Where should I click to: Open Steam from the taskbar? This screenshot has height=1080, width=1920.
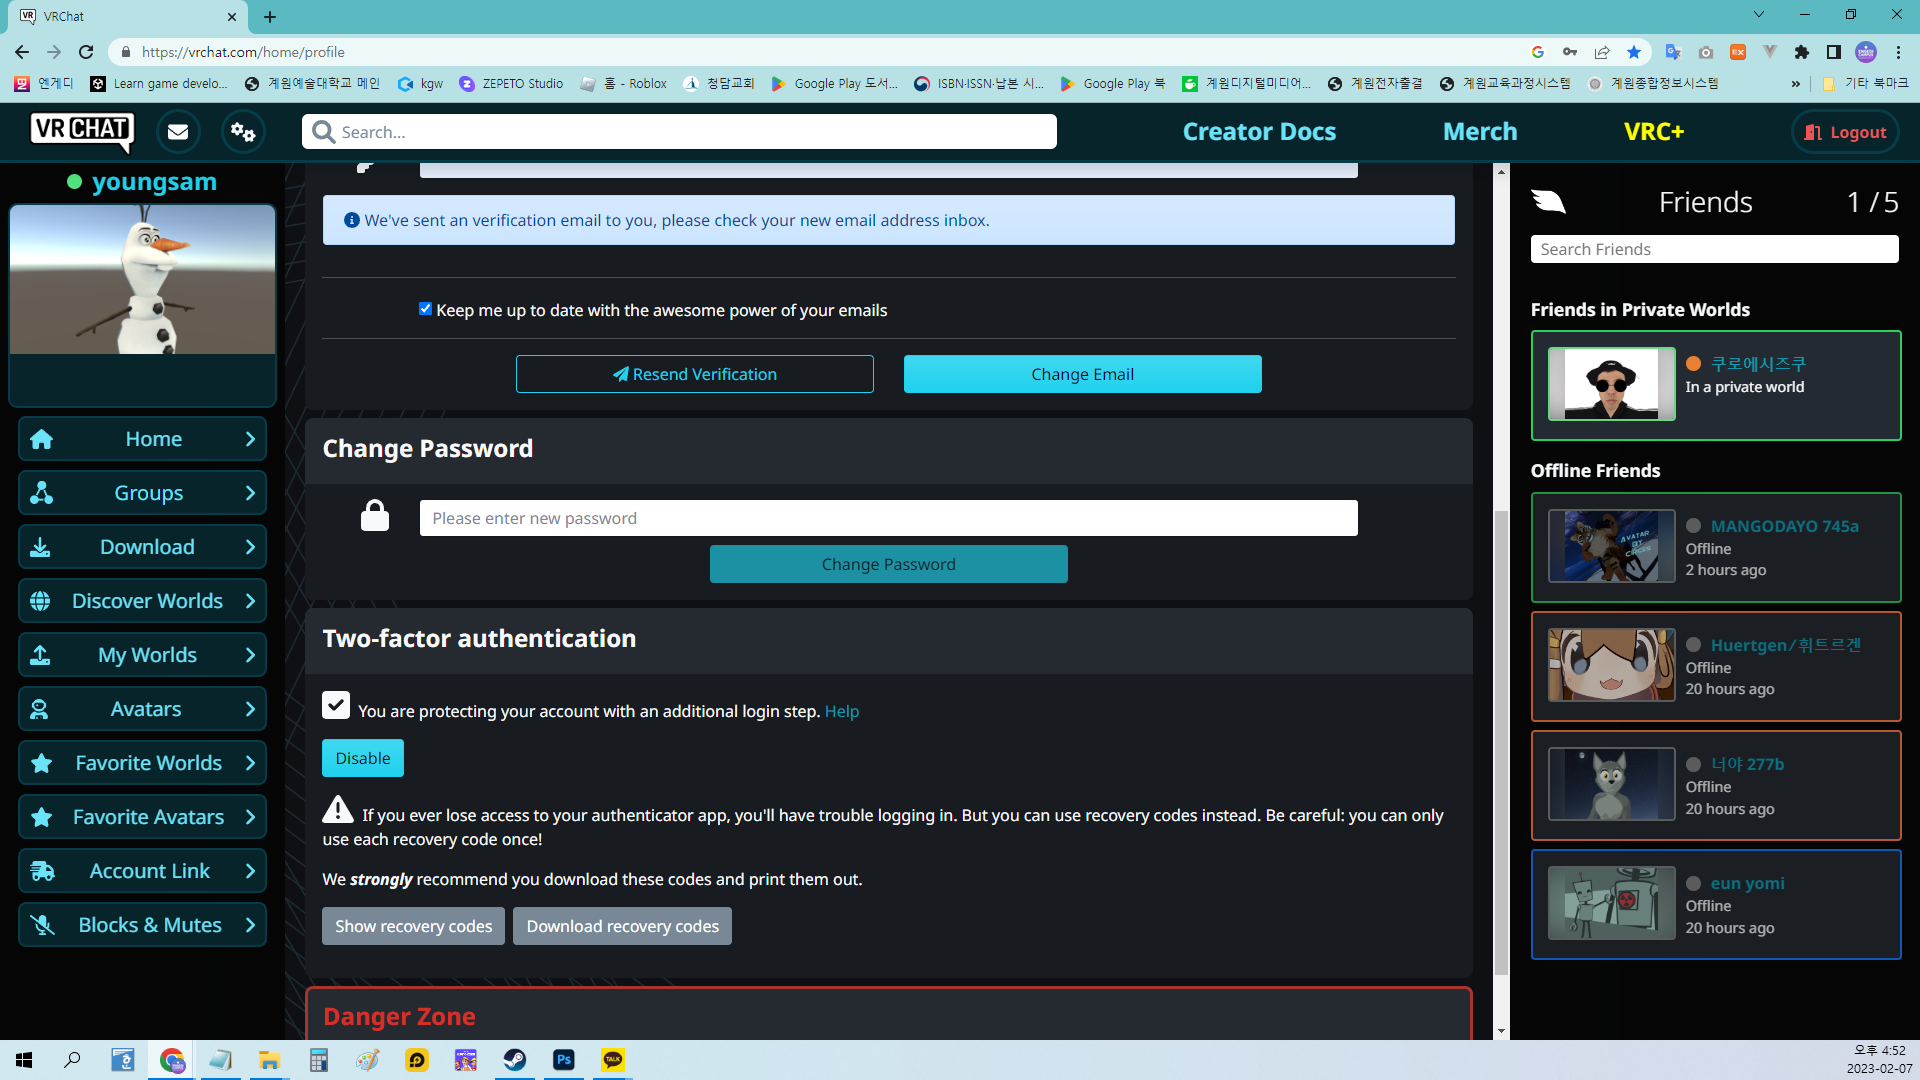coord(515,1060)
